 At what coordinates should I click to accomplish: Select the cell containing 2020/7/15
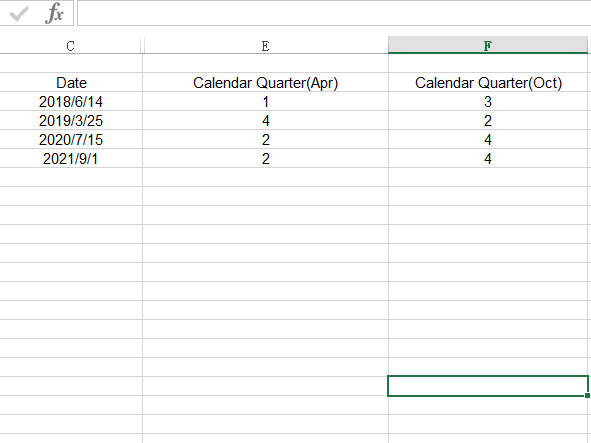click(71, 139)
